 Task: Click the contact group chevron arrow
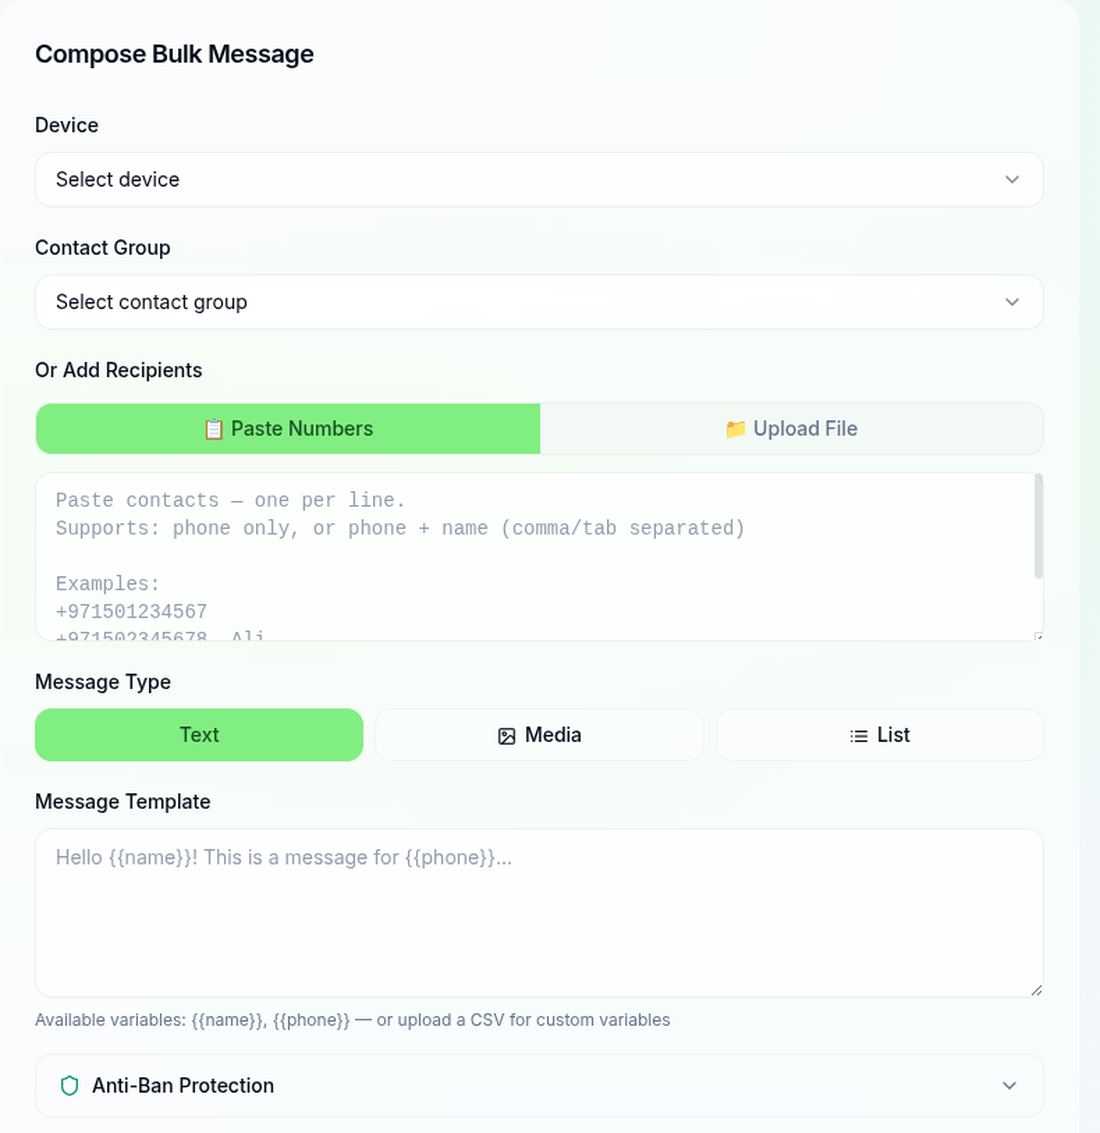(x=1012, y=302)
